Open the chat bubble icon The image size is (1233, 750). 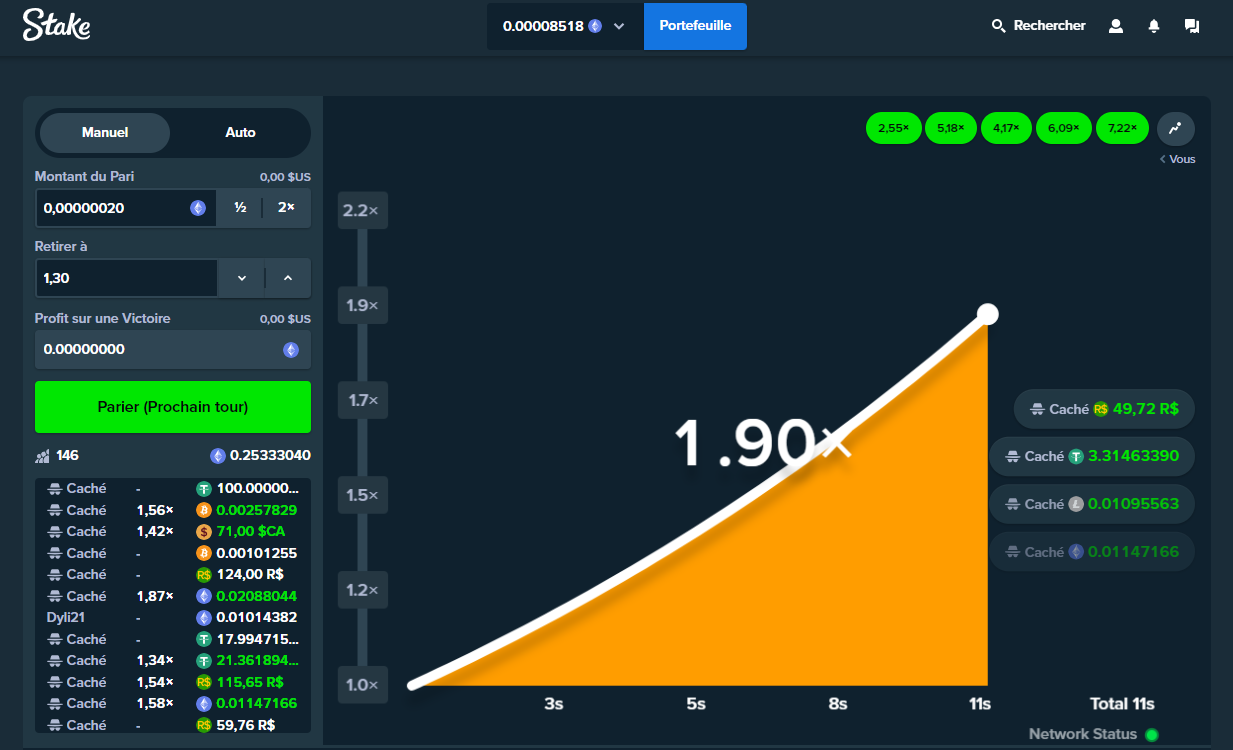click(1192, 26)
